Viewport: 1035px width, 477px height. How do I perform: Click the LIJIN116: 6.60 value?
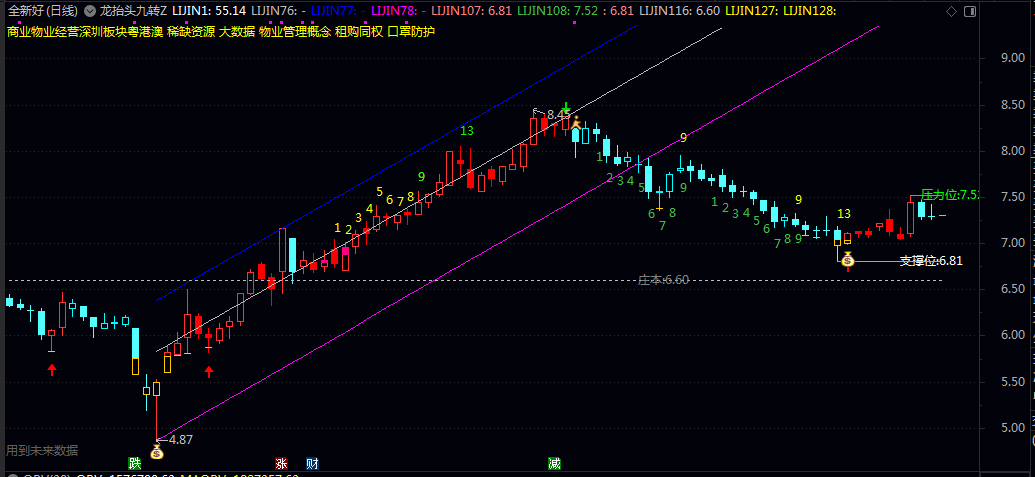[x=681, y=11]
